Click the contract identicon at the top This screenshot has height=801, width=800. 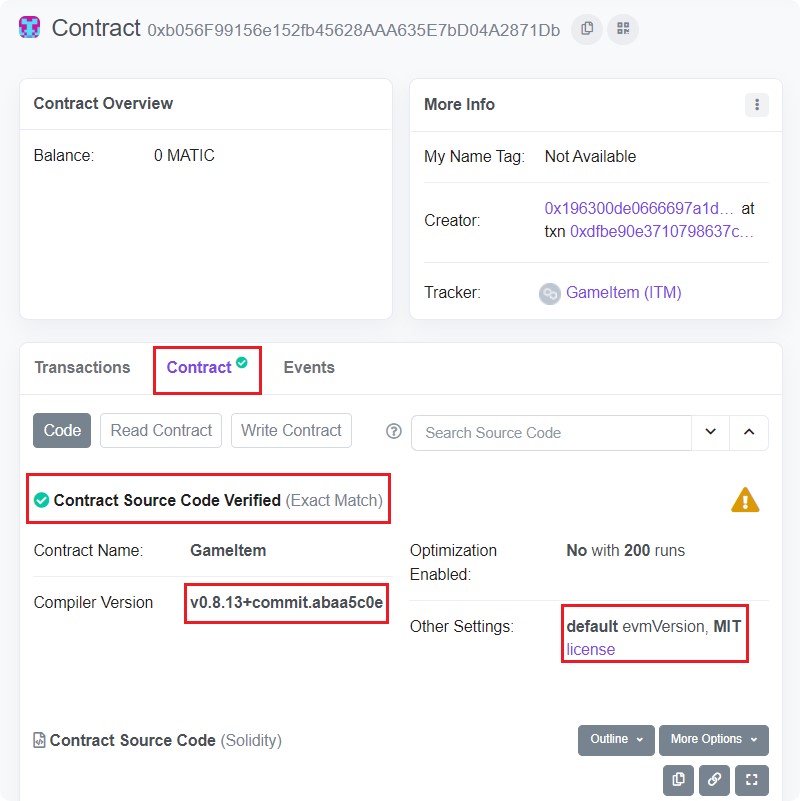click(x=30, y=28)
